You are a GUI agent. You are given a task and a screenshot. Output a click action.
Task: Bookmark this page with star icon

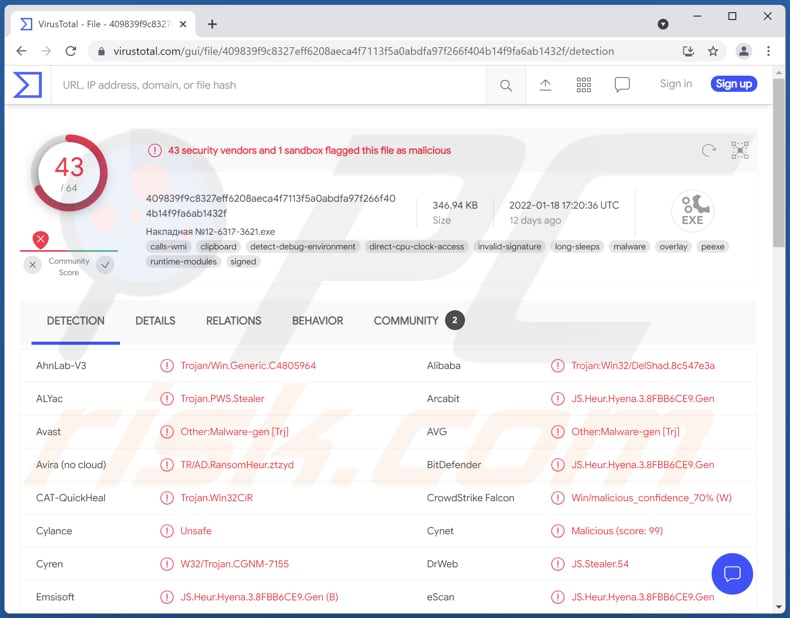click(713, 51)
